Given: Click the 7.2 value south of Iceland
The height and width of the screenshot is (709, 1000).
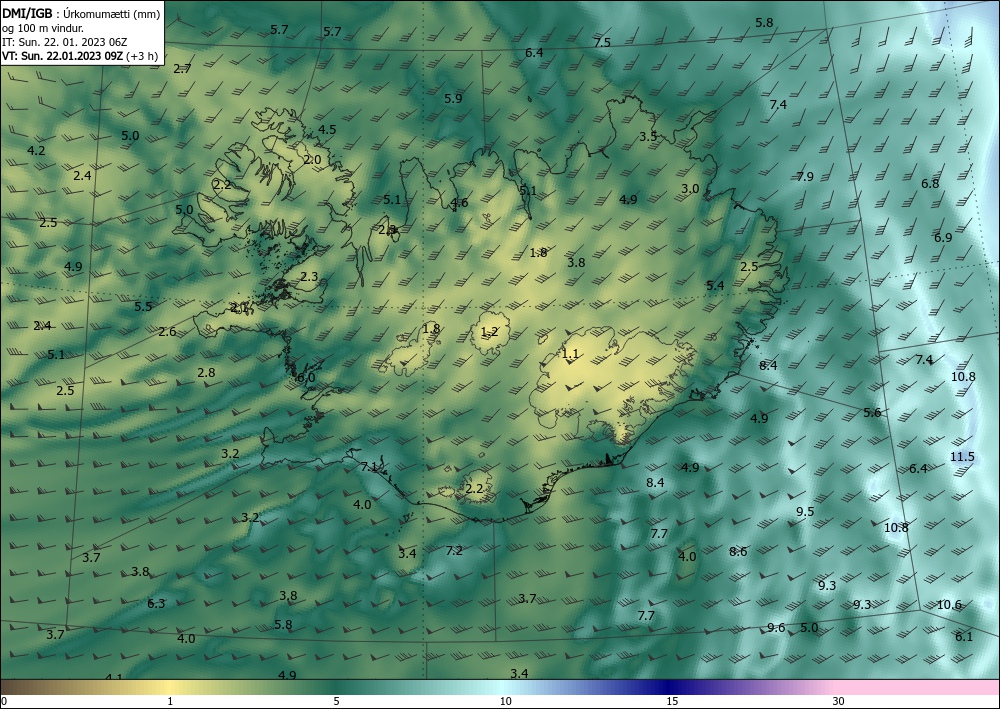Looking at the screenshot, I should click(x=454, y=550).
